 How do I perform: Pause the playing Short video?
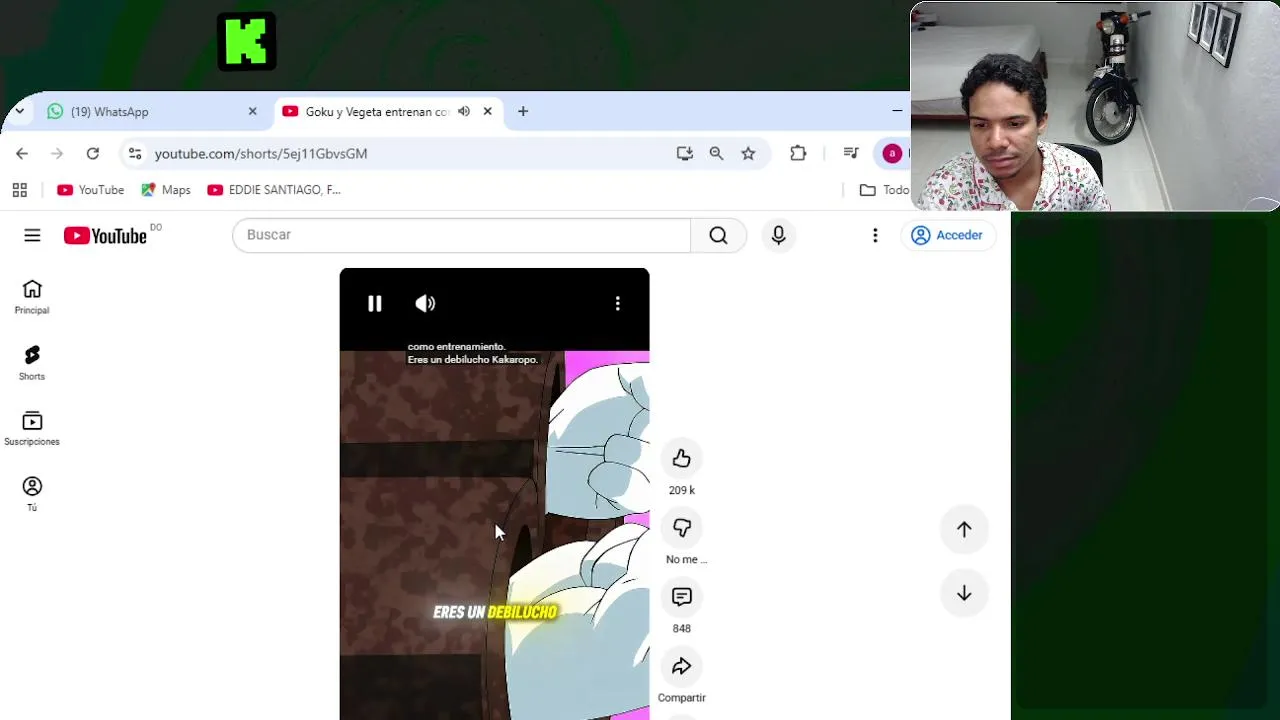tap(375, 303)
